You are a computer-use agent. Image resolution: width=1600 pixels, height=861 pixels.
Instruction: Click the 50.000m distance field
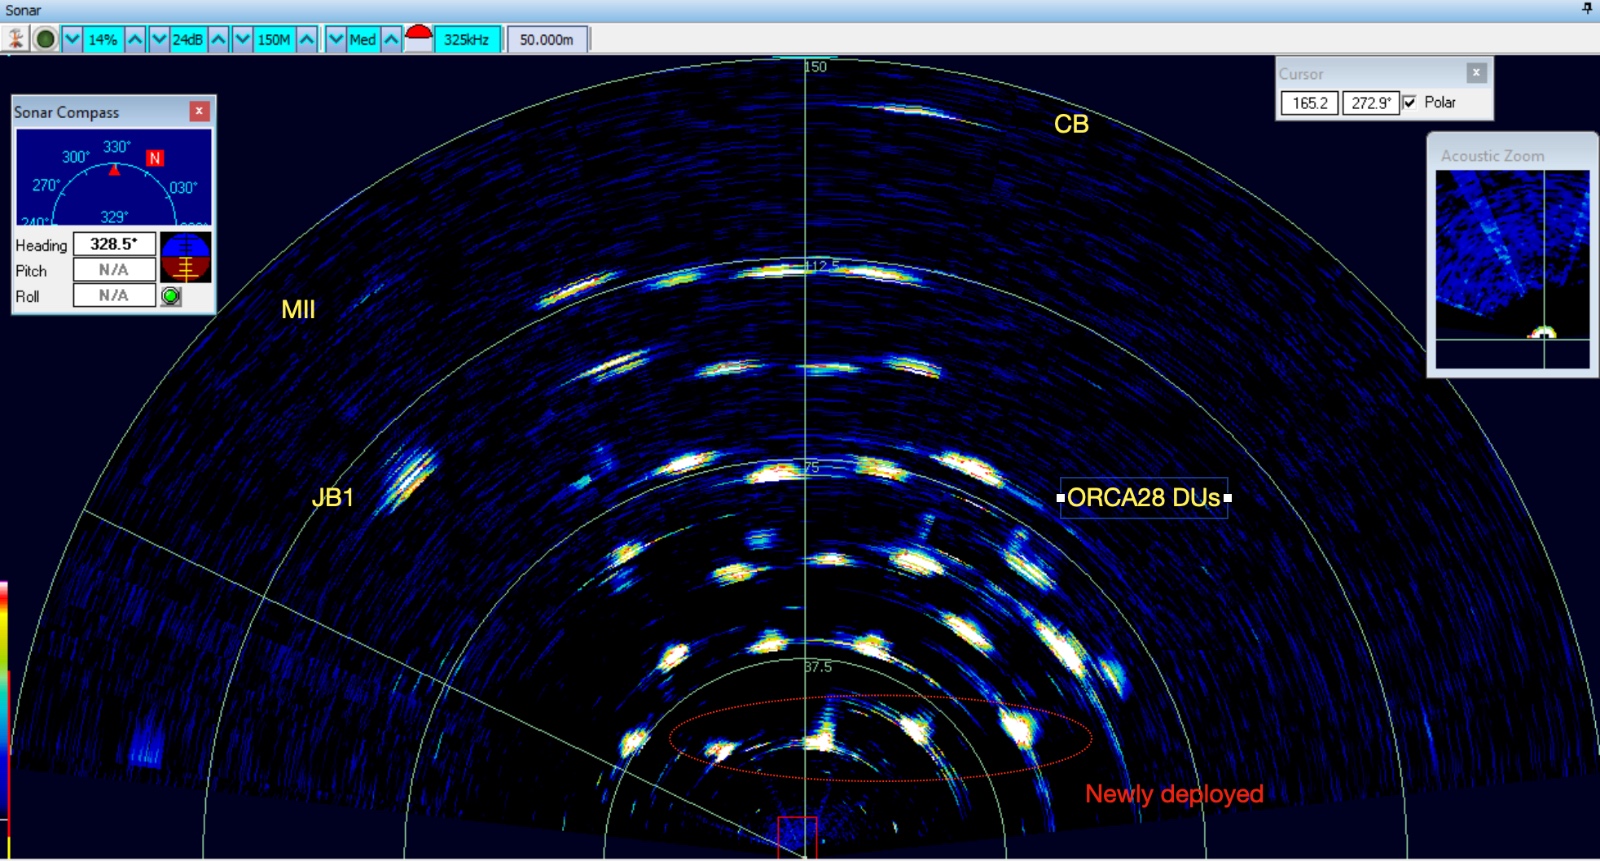click(x=547, y=39)
